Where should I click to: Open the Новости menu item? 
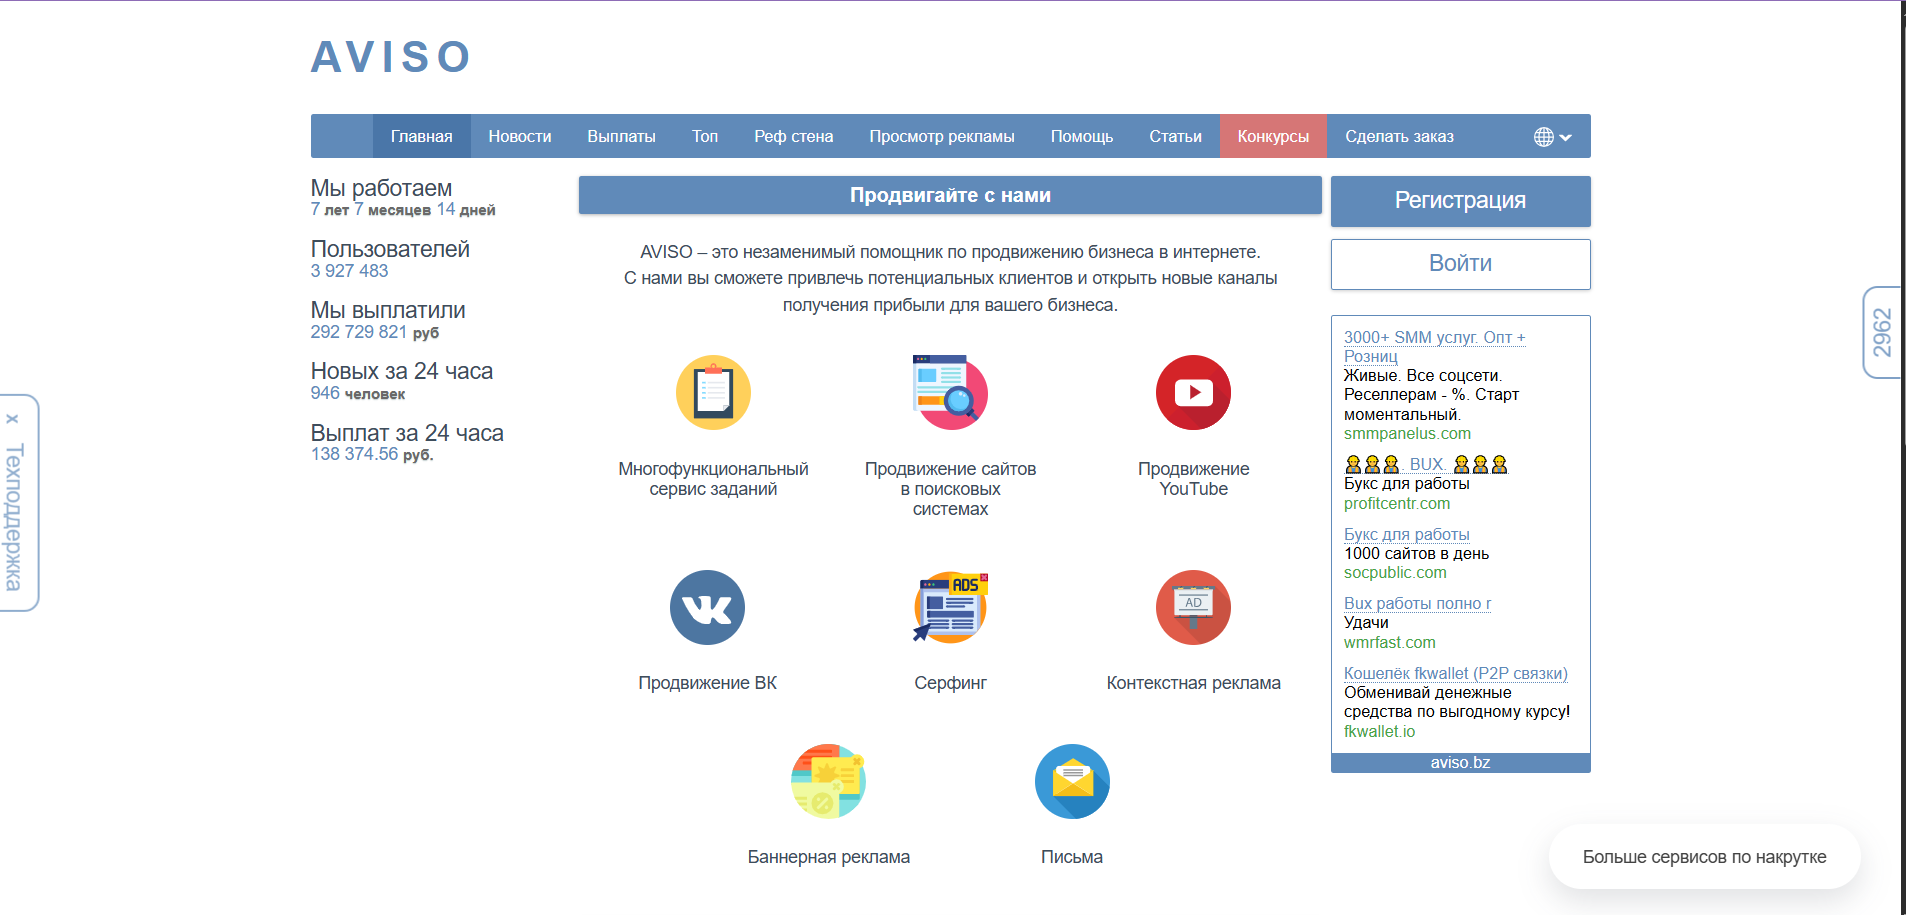pyautogui.click(x=520, y=136)
